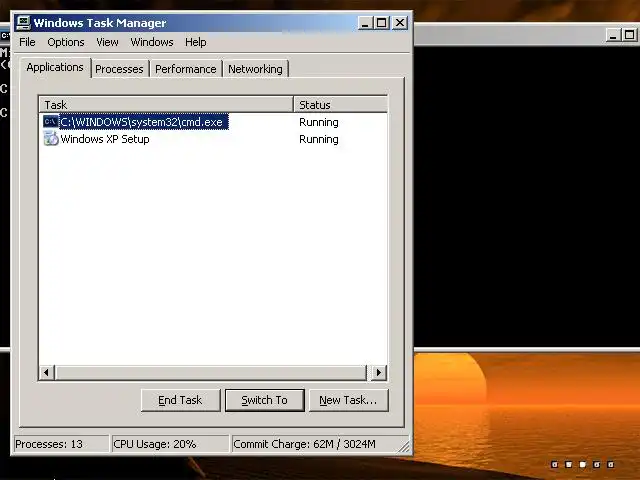Switch to the Performance tab
640x480 pixels.
pos(186,69)
